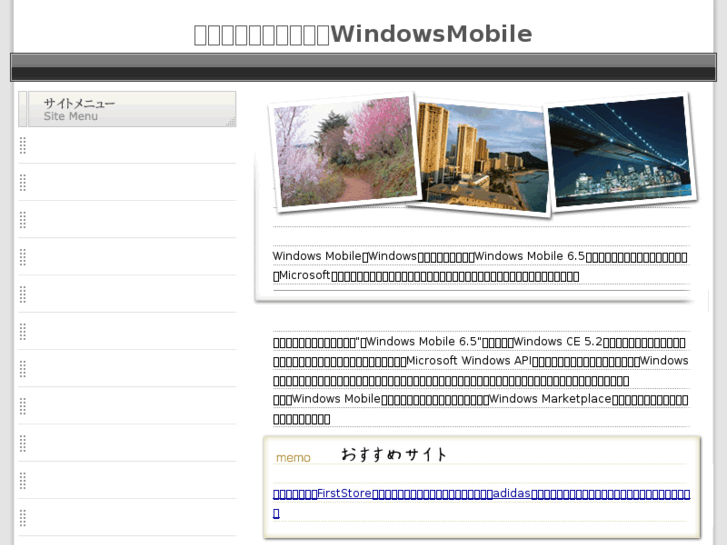
Task: Click the 'Microsoft Windows API' text
Action: [x=469, y=361]
